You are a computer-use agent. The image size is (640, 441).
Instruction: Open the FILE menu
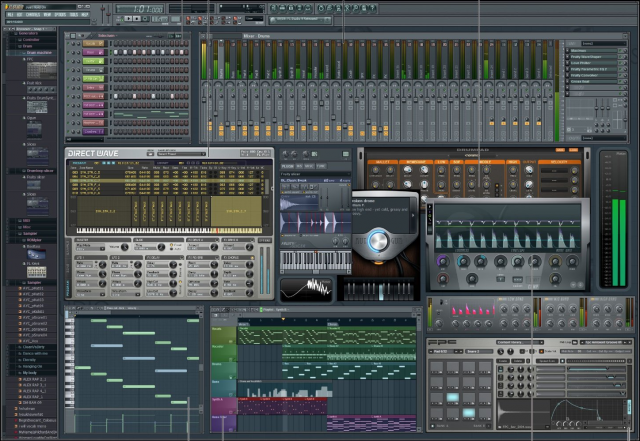point(9,15)
